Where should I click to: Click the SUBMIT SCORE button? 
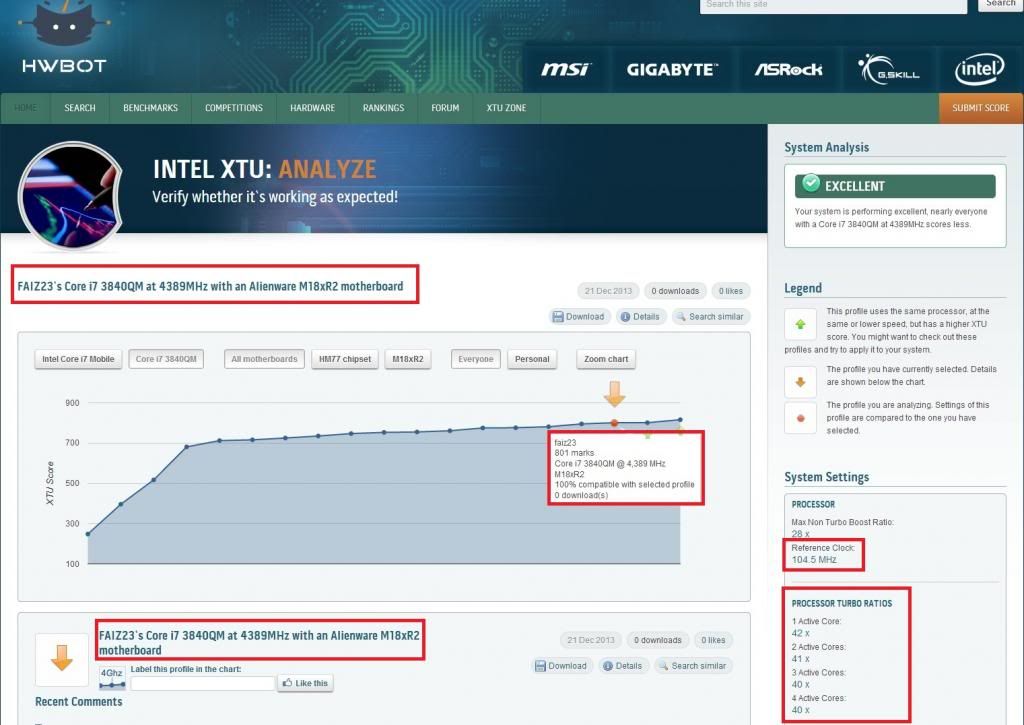(x=981, y=108)
